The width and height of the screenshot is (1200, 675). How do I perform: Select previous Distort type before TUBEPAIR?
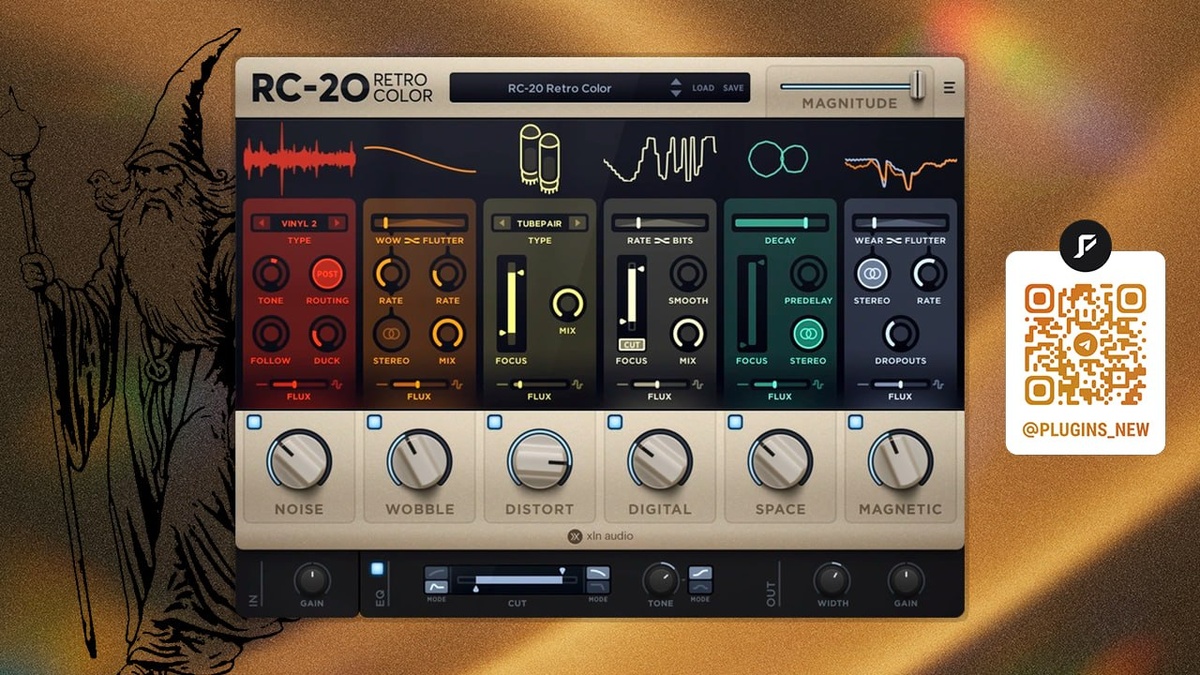tap(503, 223)
